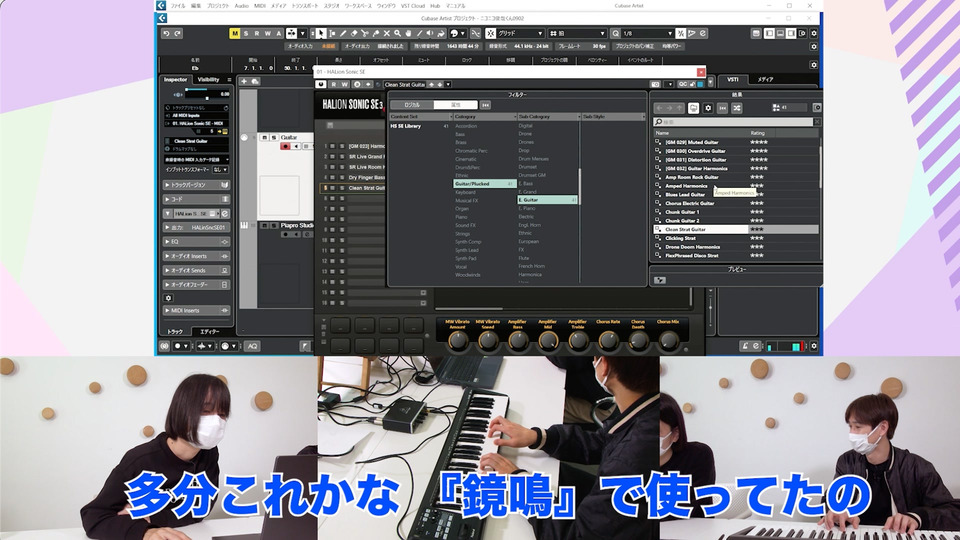Open the MIDI menu
The height and width of the screenshot is (540, 960).
[260, 6]
